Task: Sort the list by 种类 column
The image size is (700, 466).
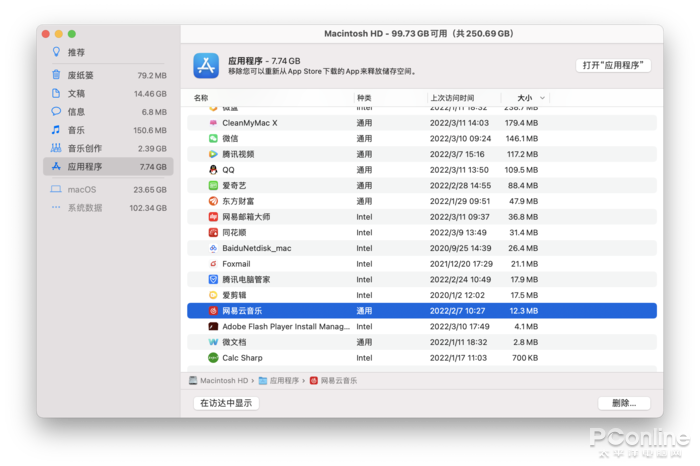Action: pos(364,98)
